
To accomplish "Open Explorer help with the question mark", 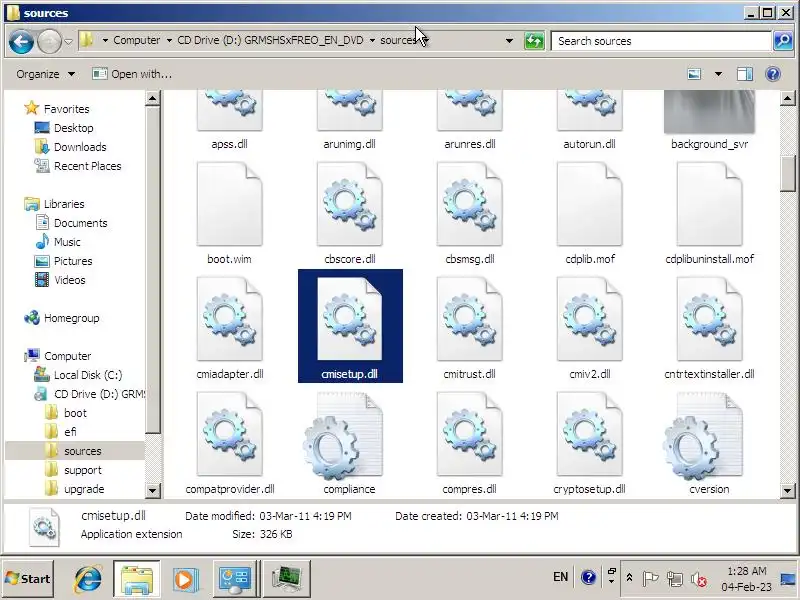I will (x=773, y=74).
